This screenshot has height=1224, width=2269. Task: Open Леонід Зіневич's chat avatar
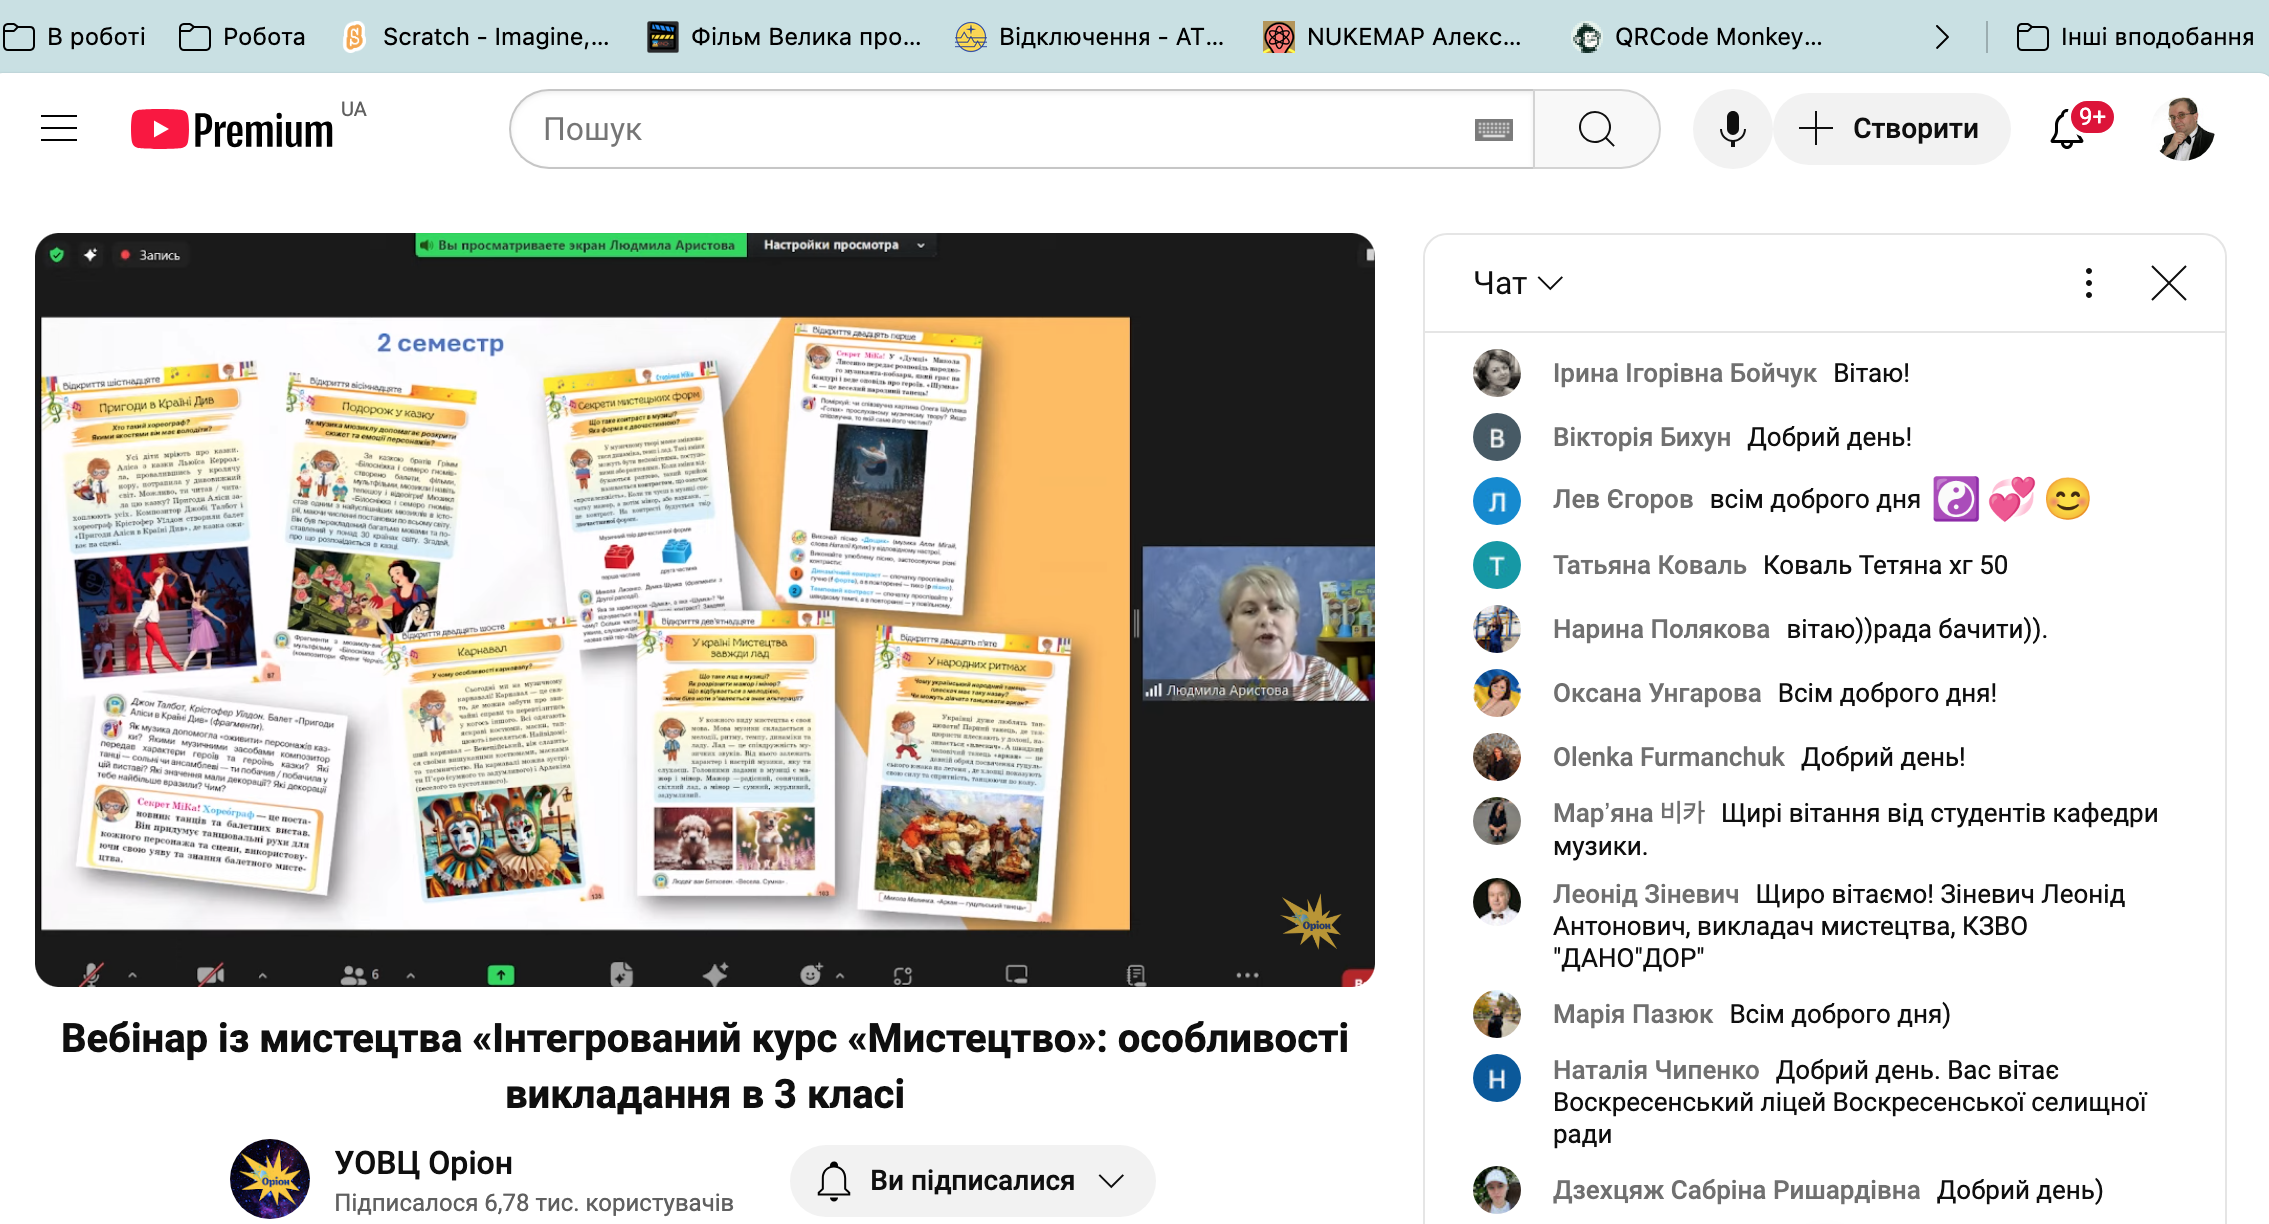coord(1497,902)
